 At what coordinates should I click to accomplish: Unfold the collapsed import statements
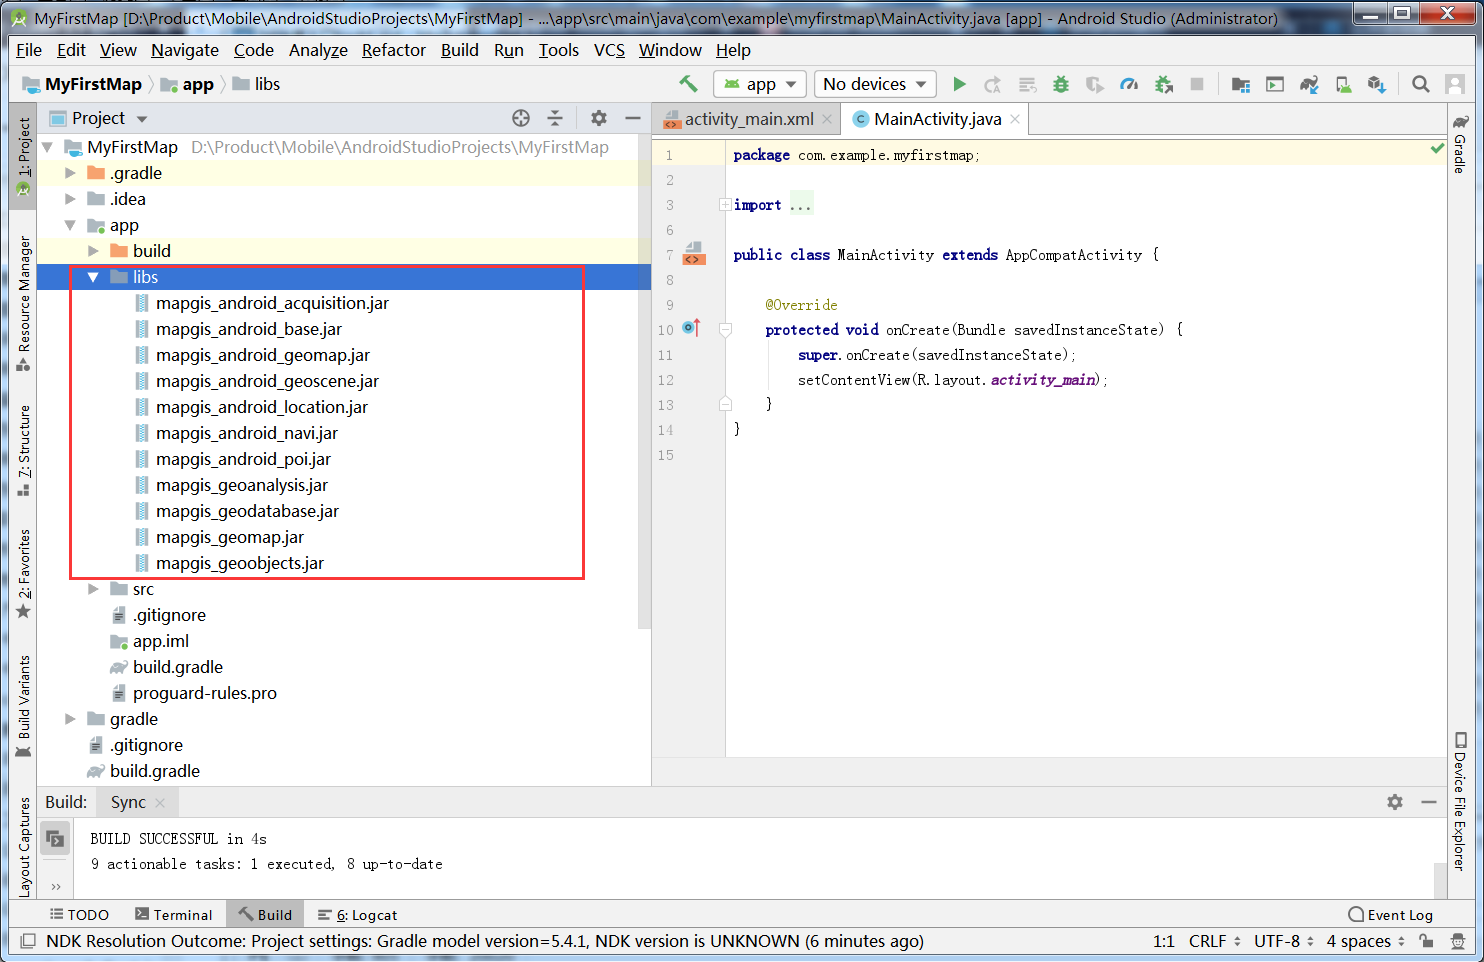click(725, 204)
